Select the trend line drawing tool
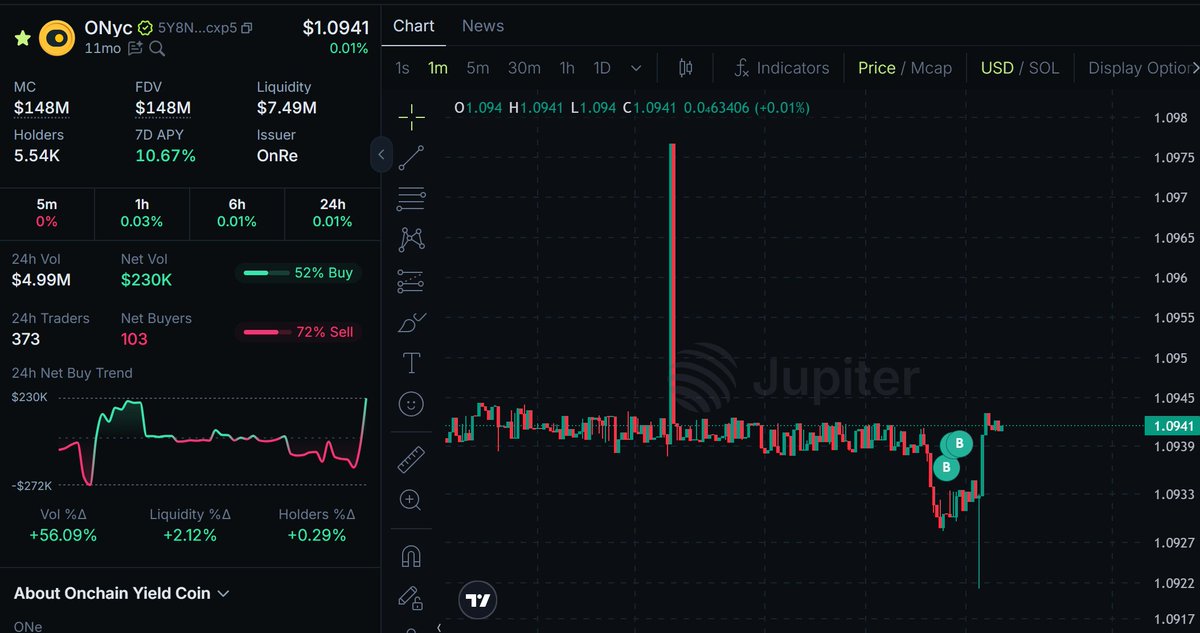Image resolution: width=1200 pixels, height=633 pixels. click(x=411, y=157)
